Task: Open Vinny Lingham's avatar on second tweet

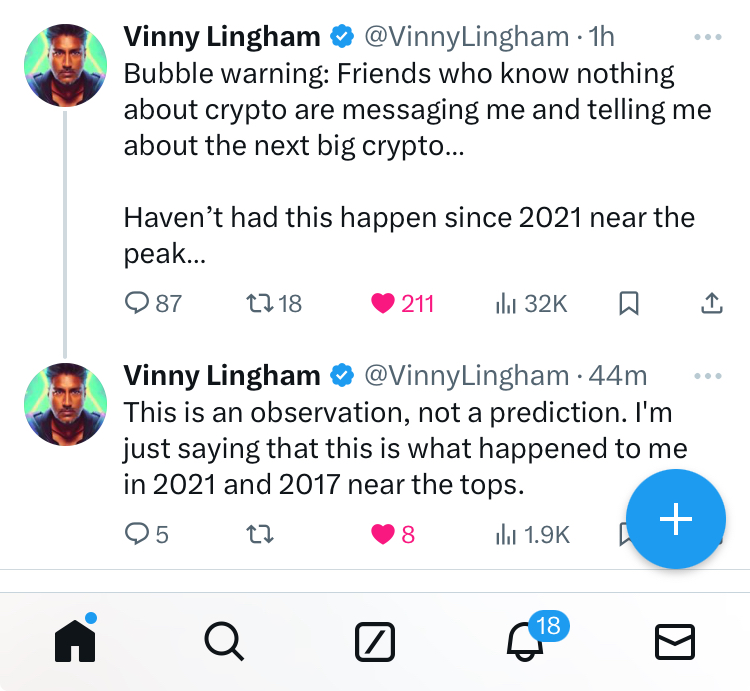Action: (x=65, y=402)
